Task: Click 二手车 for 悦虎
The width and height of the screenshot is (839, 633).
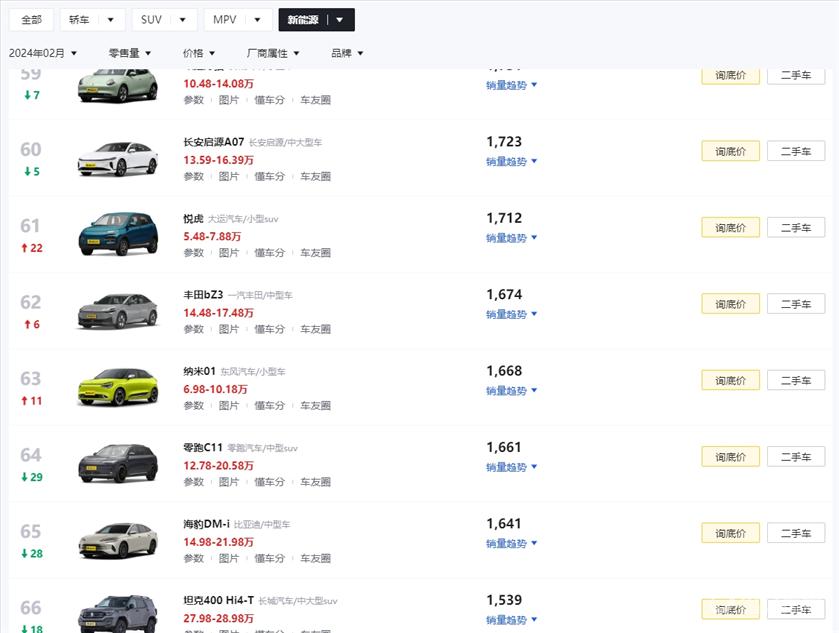Action: (x=796, y=228)
